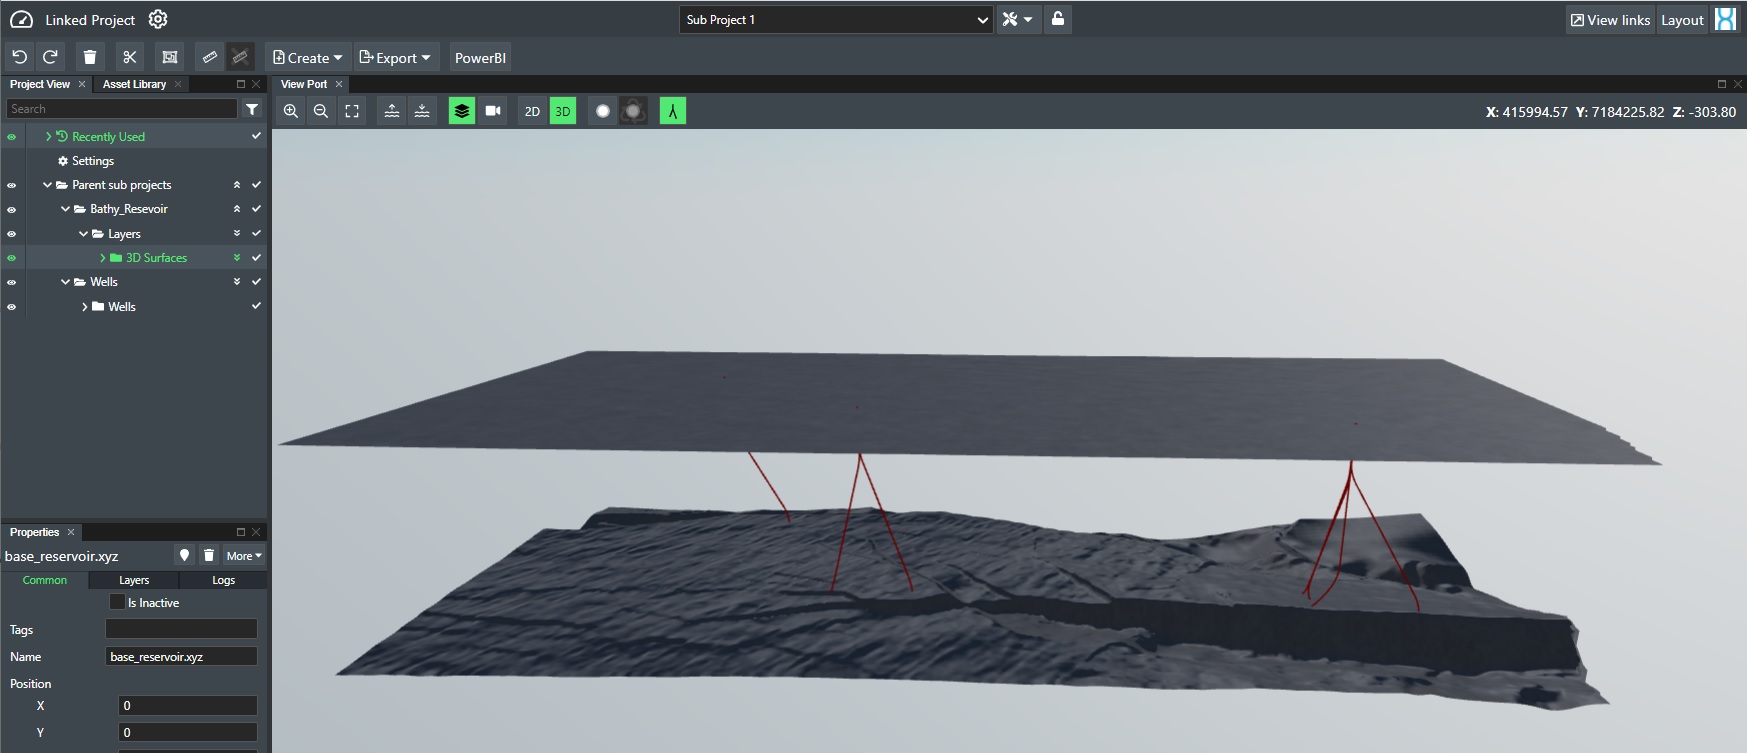1747x753 pixels.
Task: Switch viewport to 3D mode
Action: point(563,111)
